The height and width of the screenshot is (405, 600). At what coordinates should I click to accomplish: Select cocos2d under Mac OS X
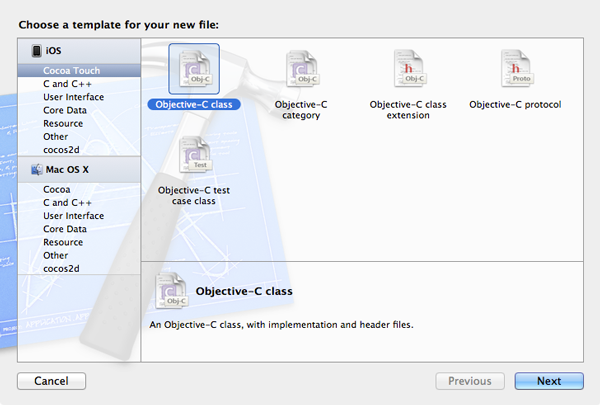(79, 268)
